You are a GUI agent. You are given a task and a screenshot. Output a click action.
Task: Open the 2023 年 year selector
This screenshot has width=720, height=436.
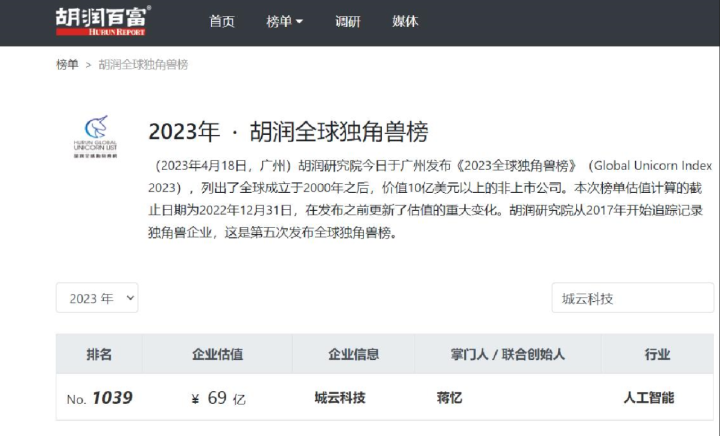point(97,298)
